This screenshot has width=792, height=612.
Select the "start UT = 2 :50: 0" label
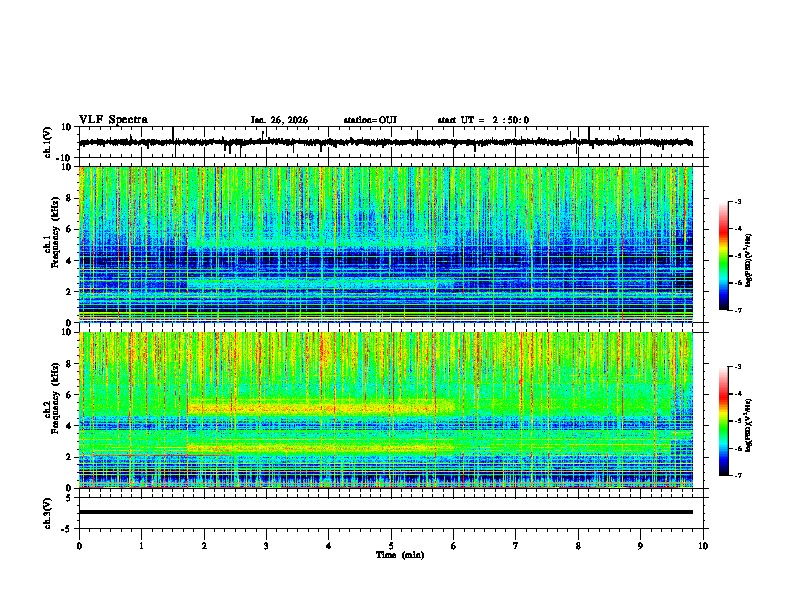coord(483,120)
